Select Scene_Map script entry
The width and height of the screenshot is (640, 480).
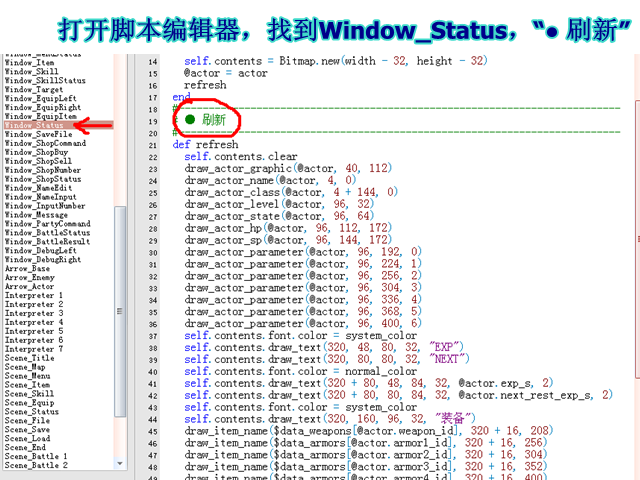(x=25, y=367)
